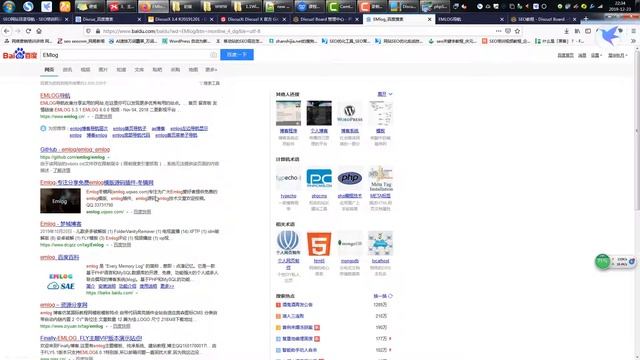Open the Finally EMLOG FLY theme result

click(91, 338)
